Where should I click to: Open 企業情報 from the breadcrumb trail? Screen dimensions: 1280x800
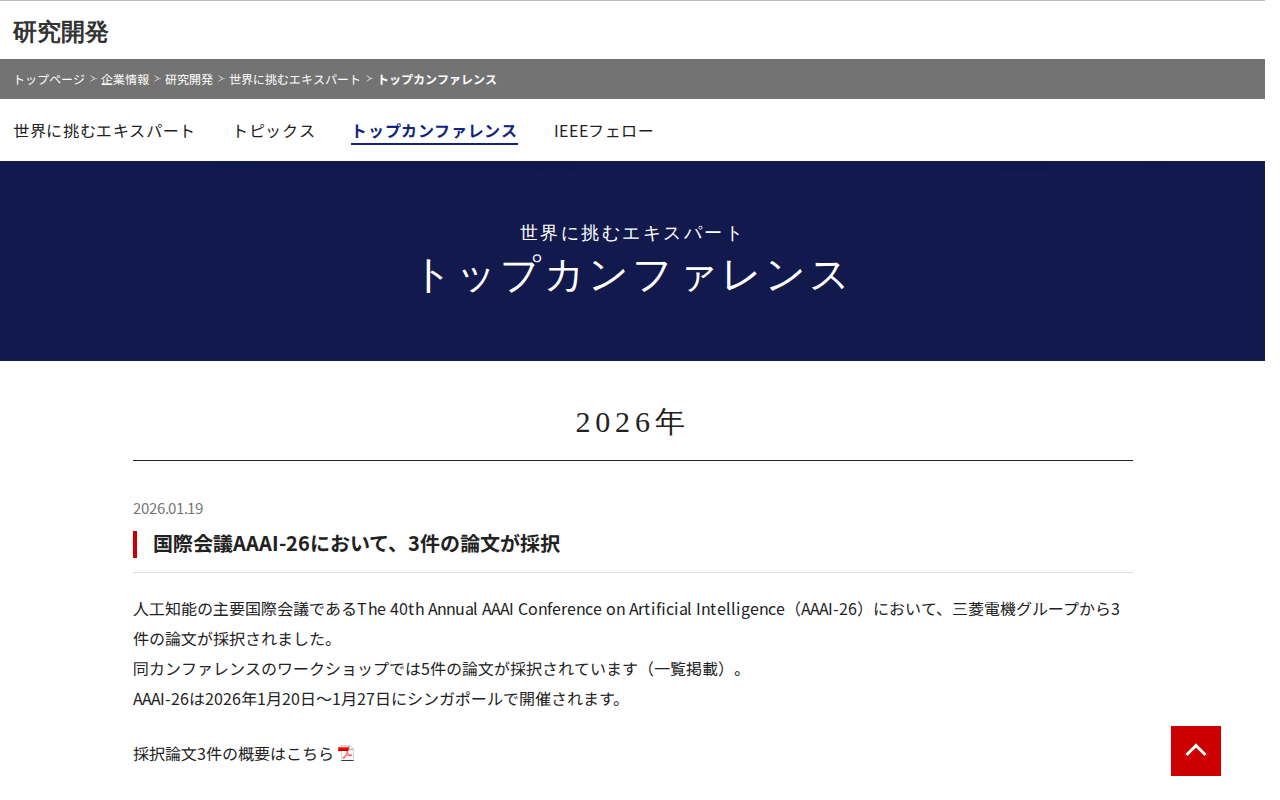[122, 79]
